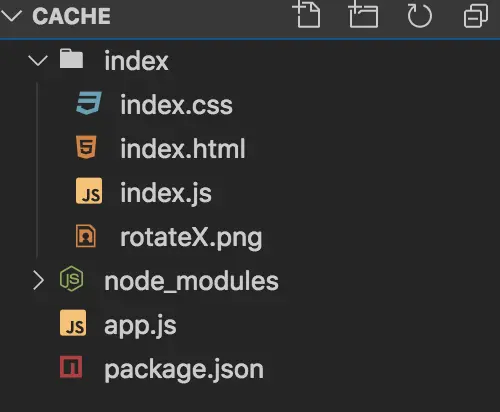Refresh the explorer via toolbar icon
The width and height of the screenshot is (500, 412).
click(x=419, y=15)
